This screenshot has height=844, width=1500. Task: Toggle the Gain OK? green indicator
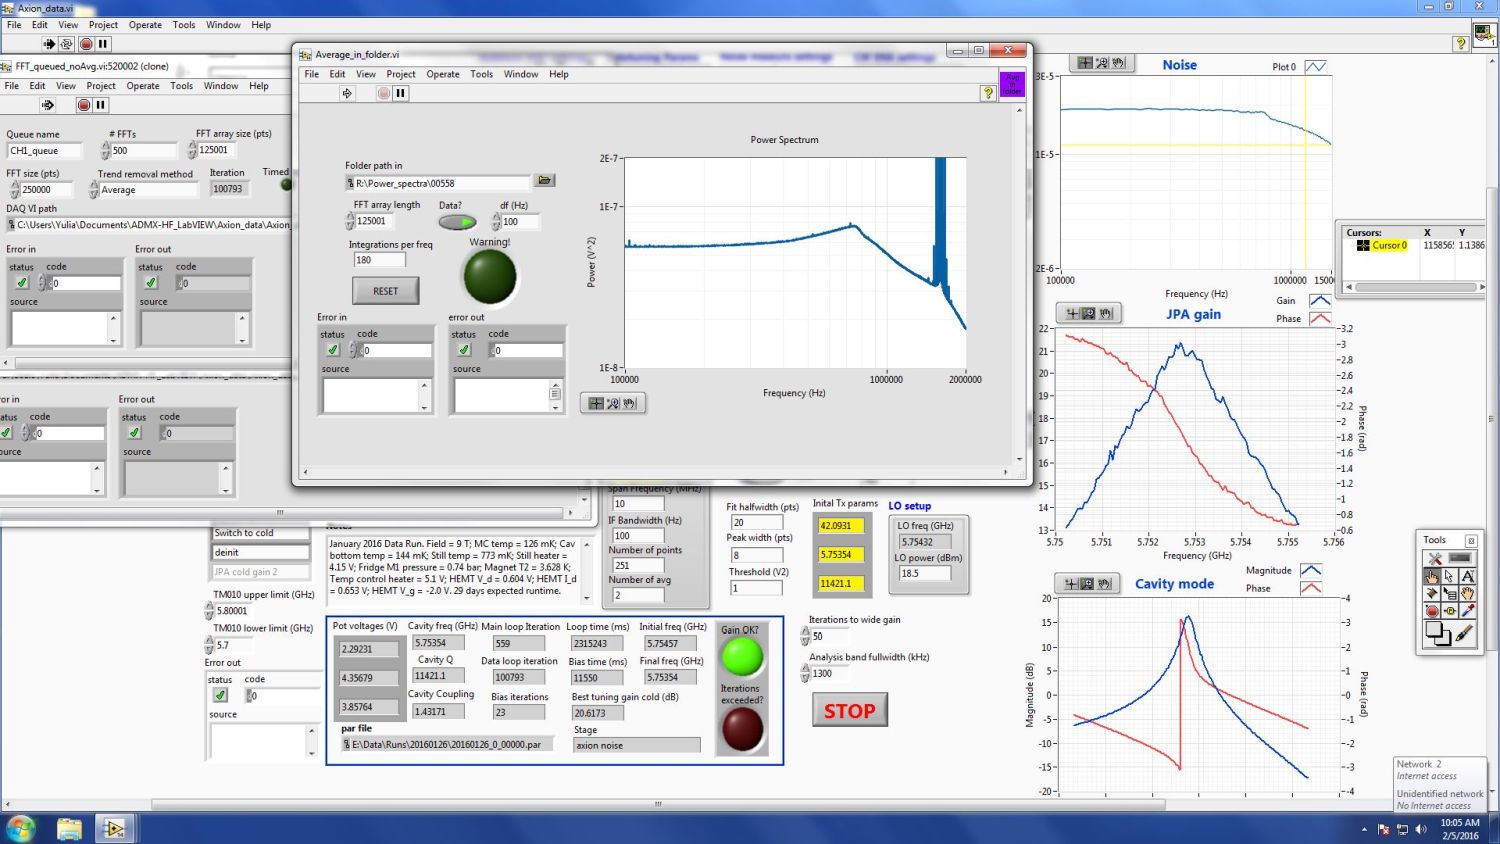click(742, 657)
